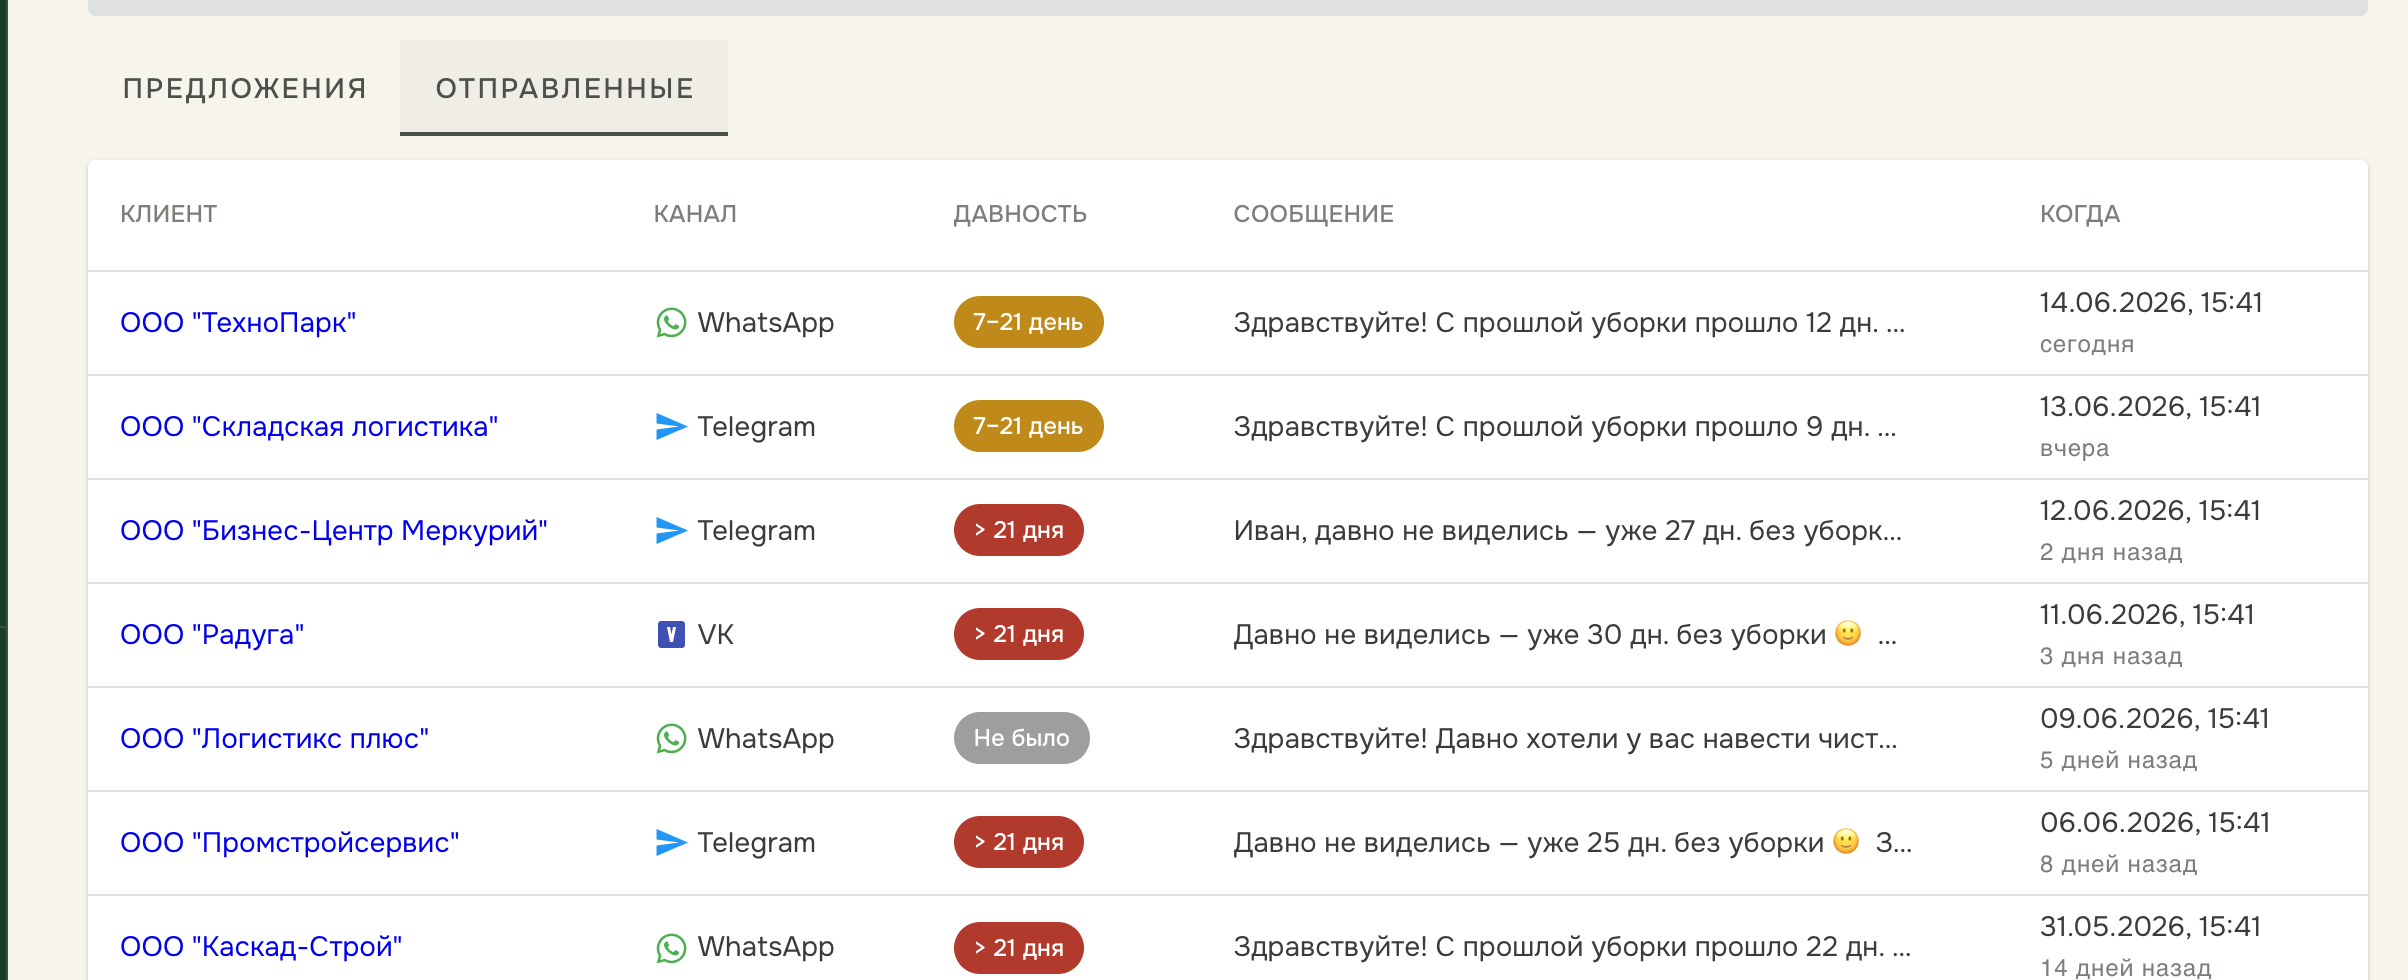This screenshot has height=980, width=2408.
Task: Click message "уже 30 дн. без уборки"
Action: click(x=1565, y=635)
